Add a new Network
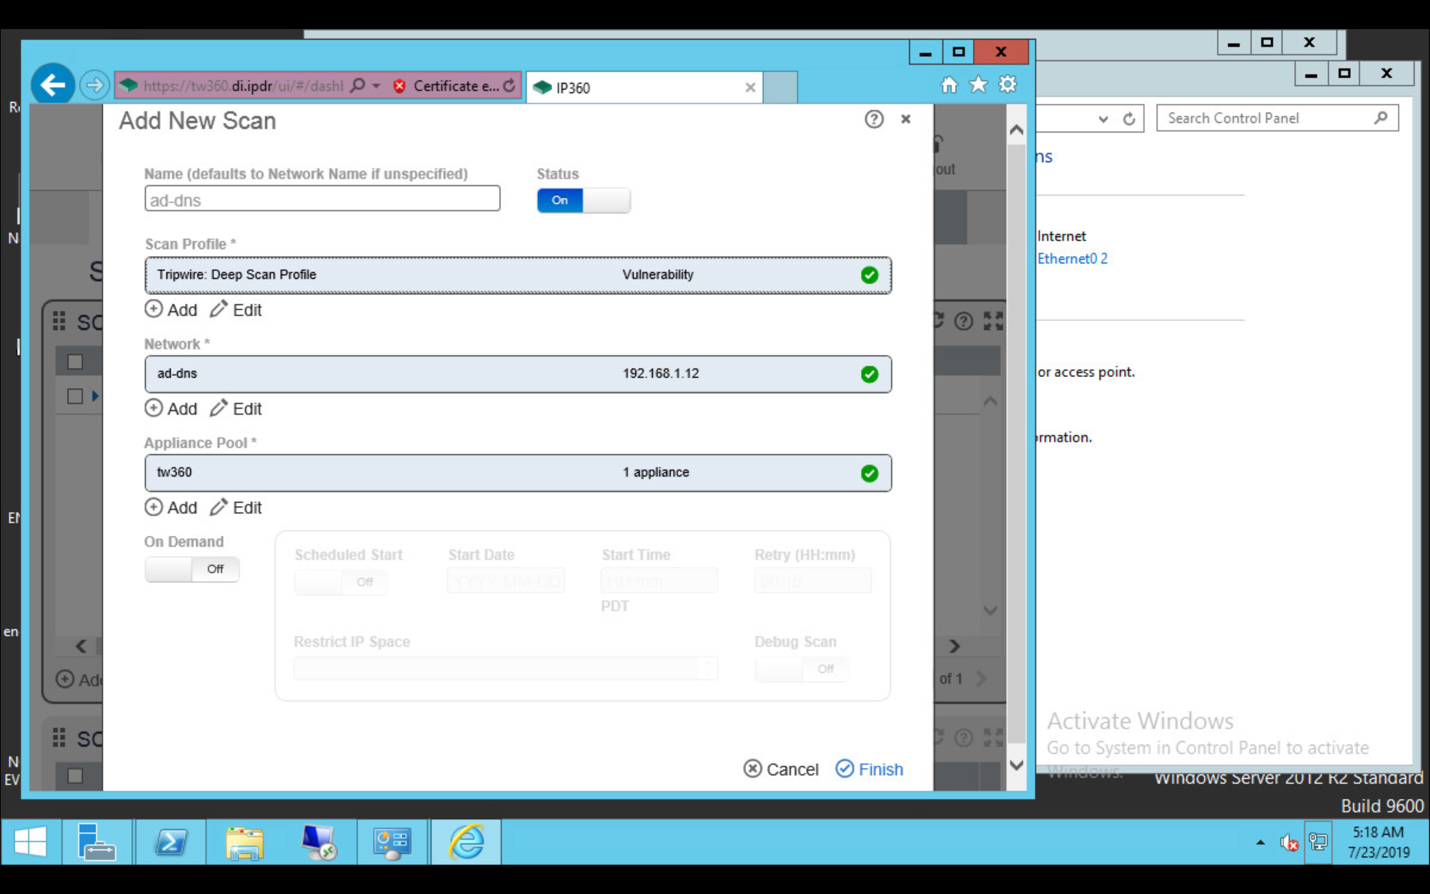This screenshot has height=894, width=1430. click(171, 409)
